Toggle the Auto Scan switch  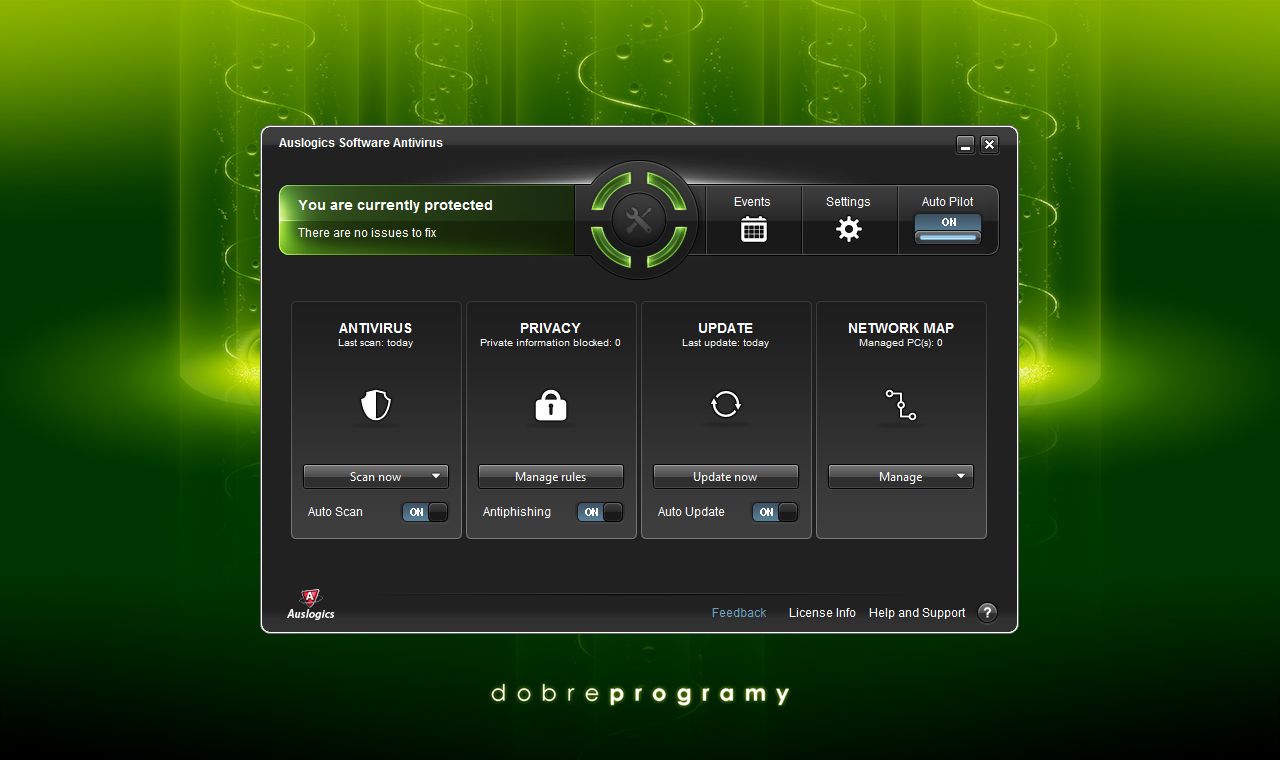tap(425, 512)
